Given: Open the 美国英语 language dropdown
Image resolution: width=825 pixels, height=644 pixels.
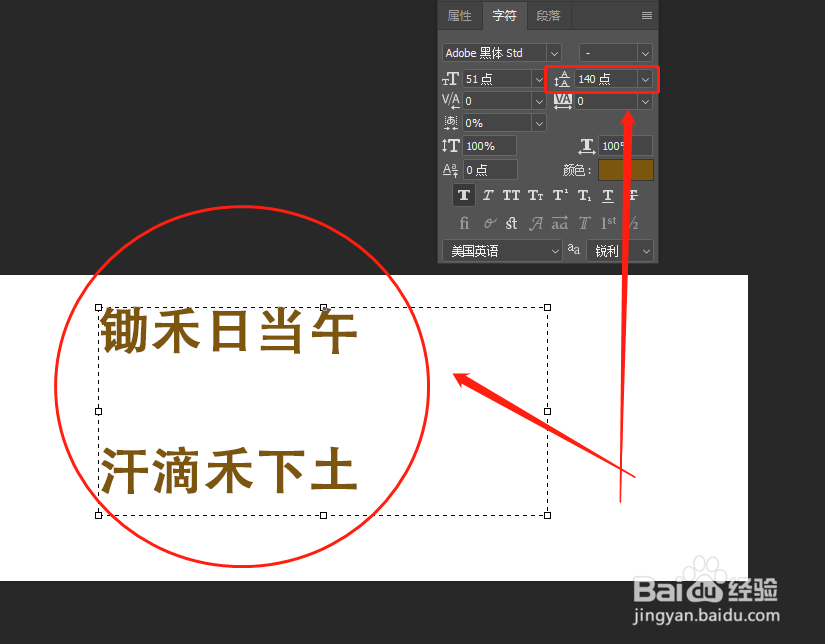Looking at the screenshot, I should 501,251.
